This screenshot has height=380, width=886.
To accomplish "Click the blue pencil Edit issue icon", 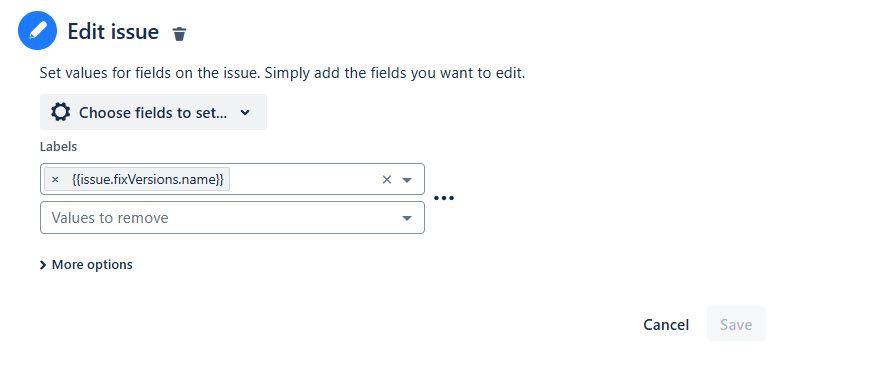I will coord(37,30).
